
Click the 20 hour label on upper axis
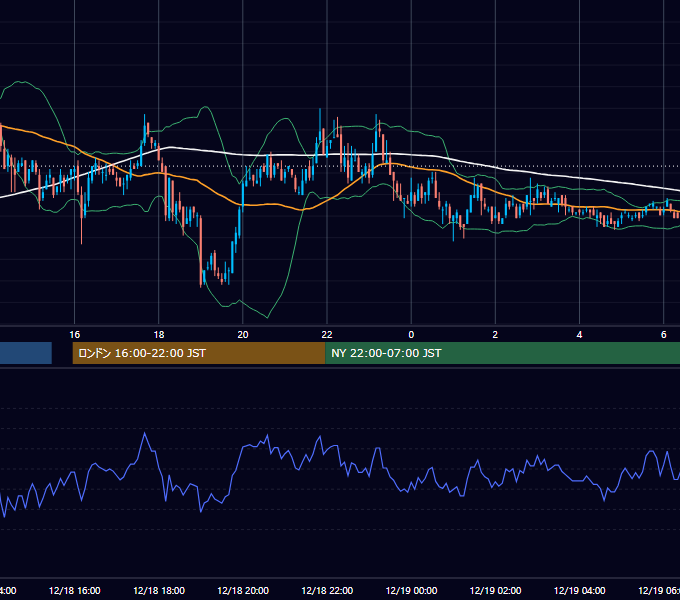pyautogui.click(x=243, y=334)
